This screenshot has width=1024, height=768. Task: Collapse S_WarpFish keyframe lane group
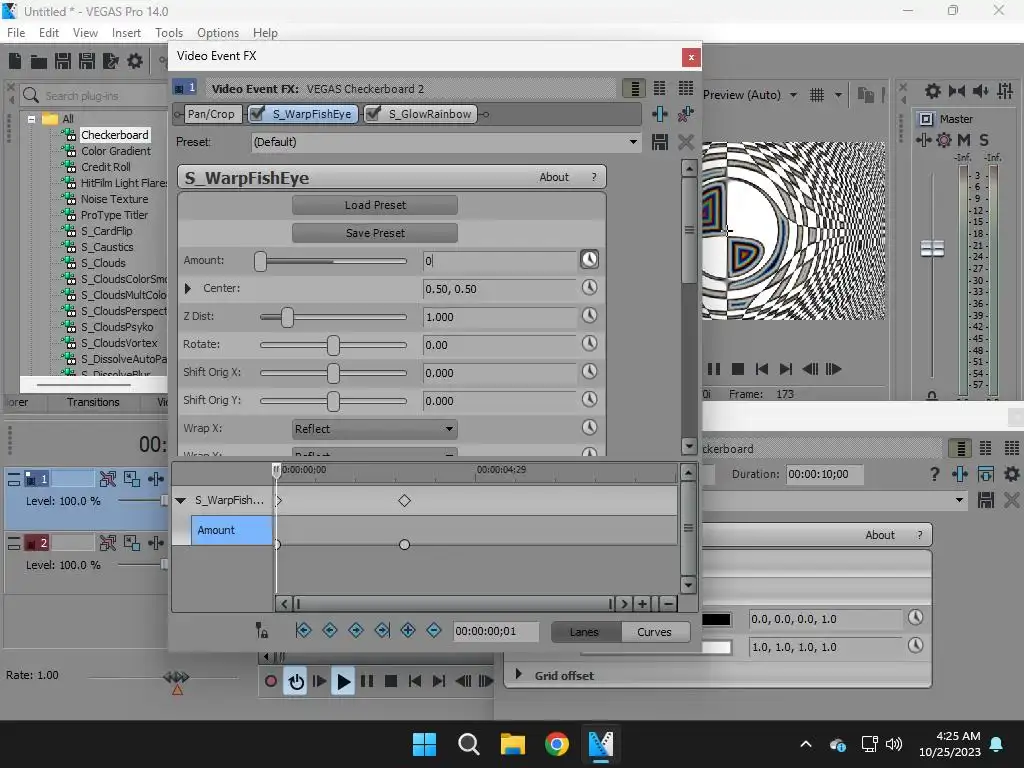click(181, 501)
